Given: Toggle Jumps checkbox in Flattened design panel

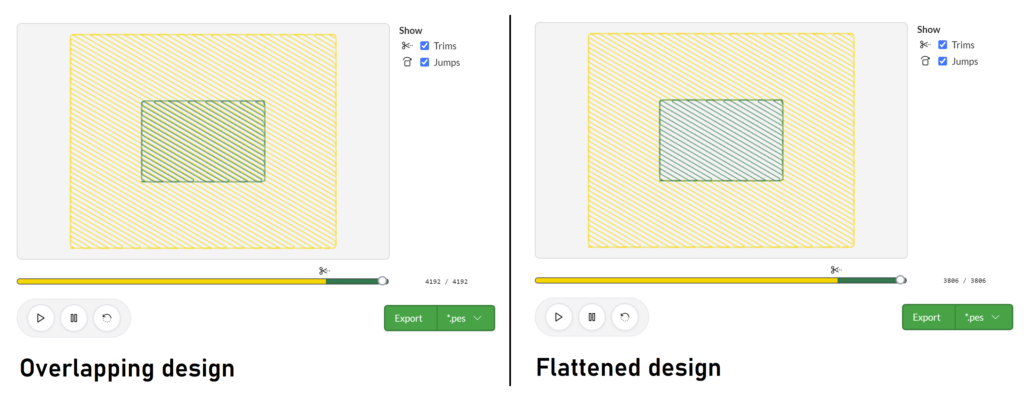Looking at the screenshot, I should 942,61.
